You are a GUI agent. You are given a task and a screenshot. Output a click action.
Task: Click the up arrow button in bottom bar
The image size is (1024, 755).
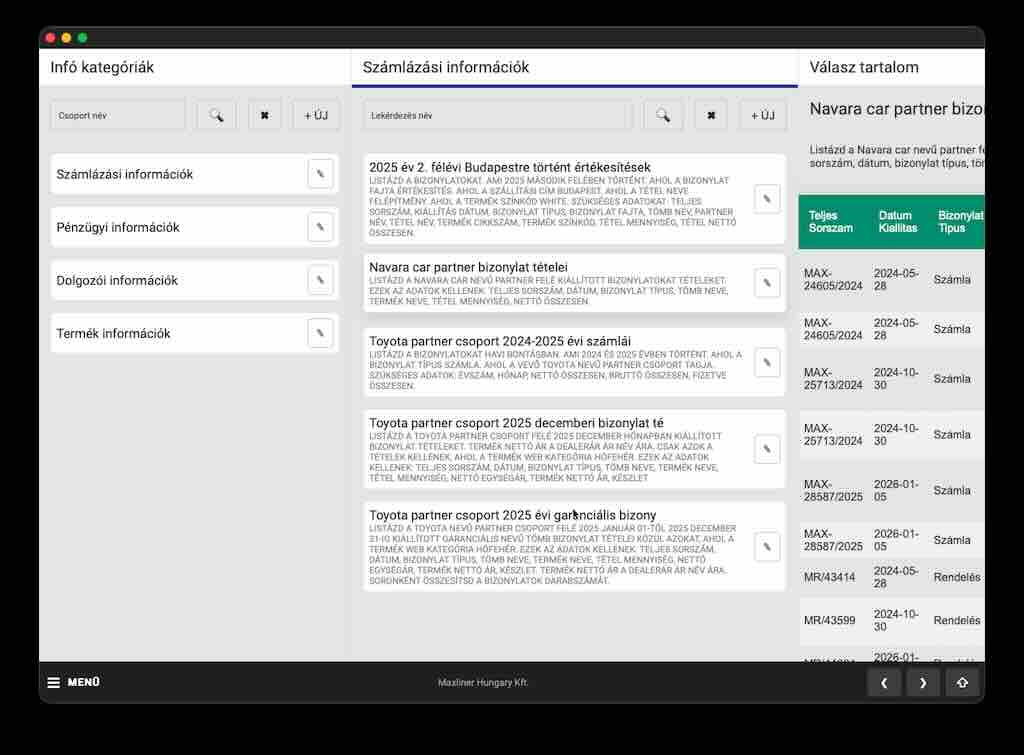pyautogui.click(x=962, y=683)
